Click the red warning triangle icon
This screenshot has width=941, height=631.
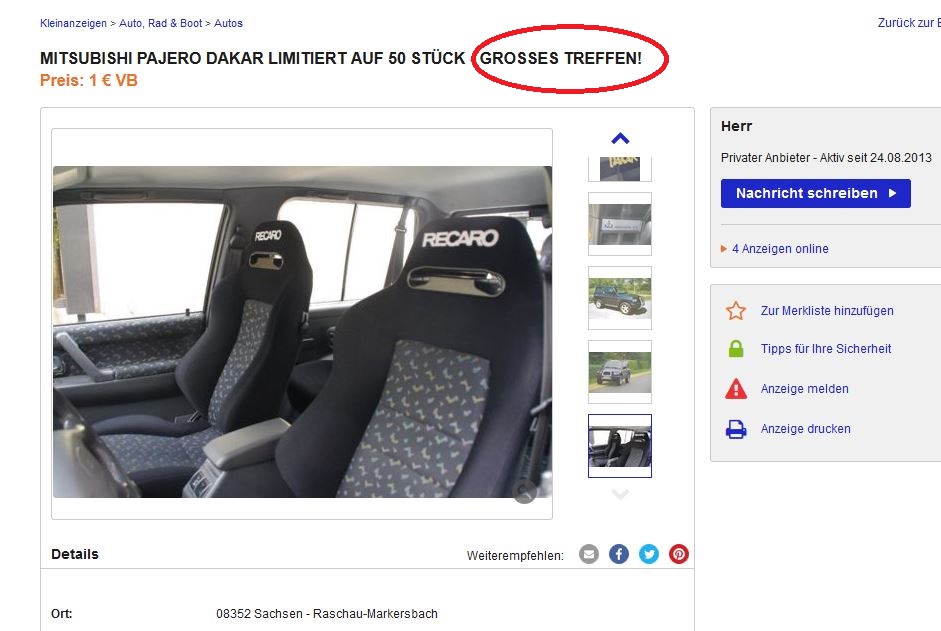pos(736,389)
